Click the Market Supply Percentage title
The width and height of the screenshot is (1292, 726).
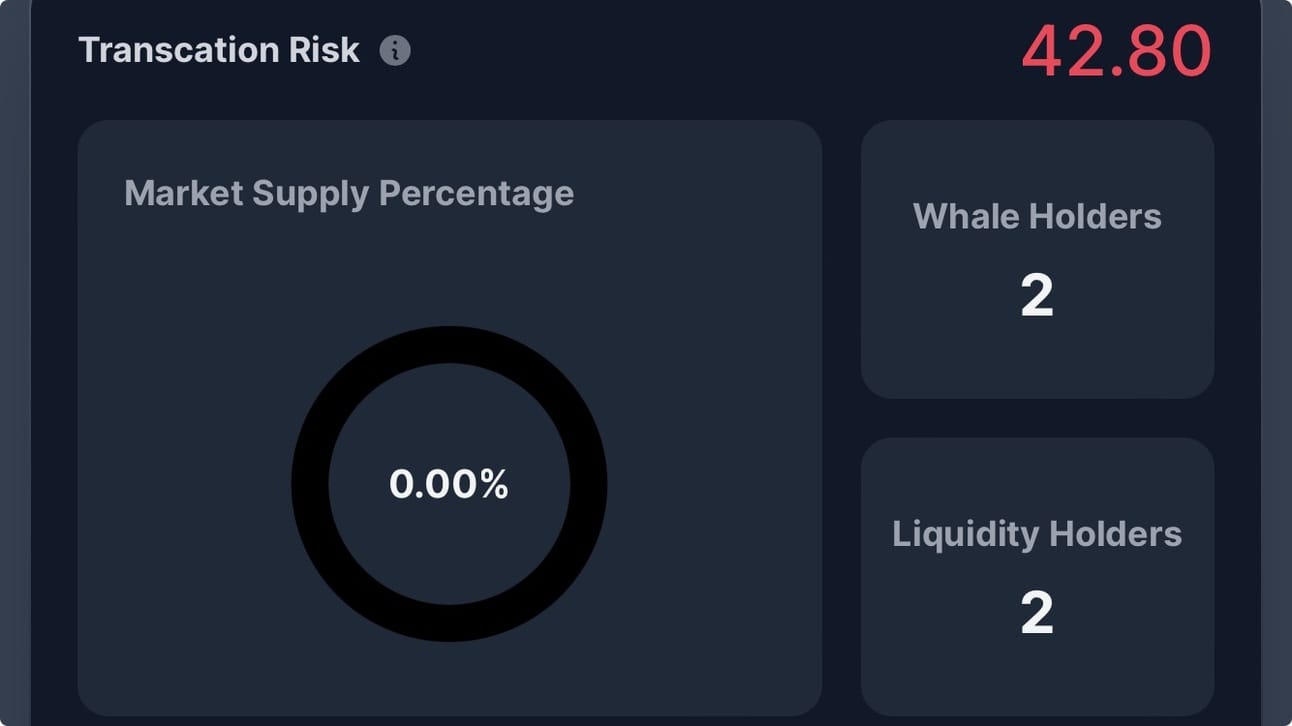point(349,193)
